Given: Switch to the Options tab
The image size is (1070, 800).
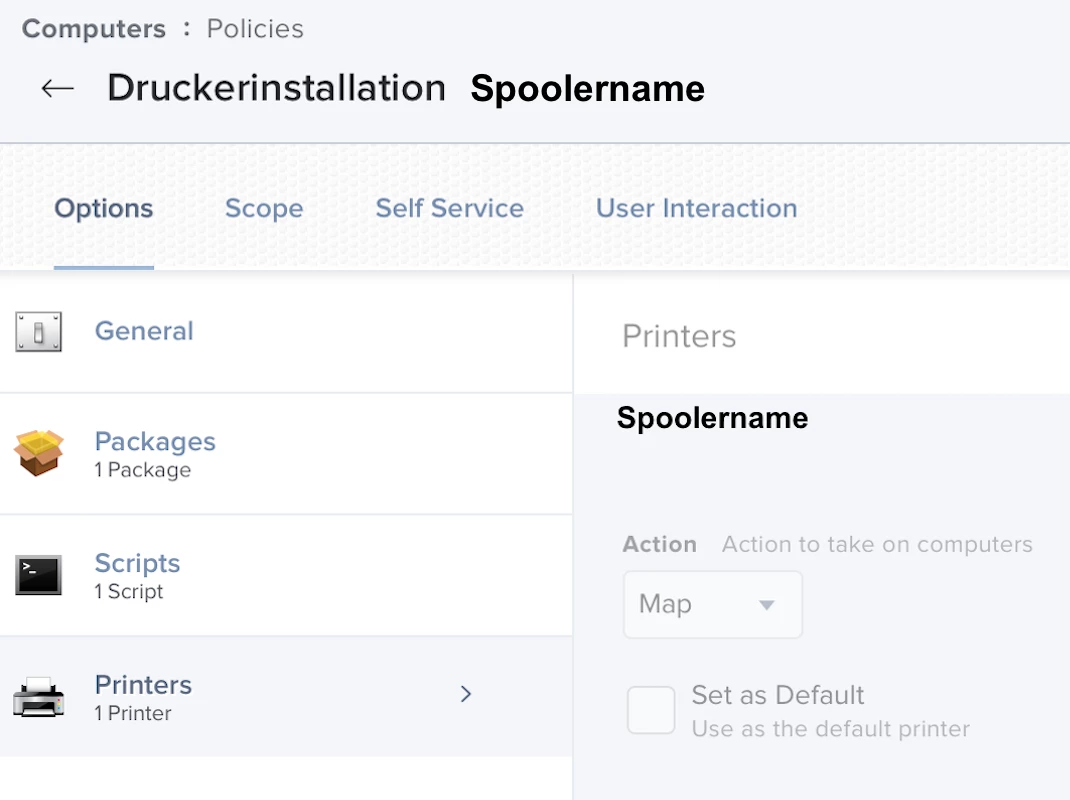Looking at the screenshot, I should [x=104, y=209].
